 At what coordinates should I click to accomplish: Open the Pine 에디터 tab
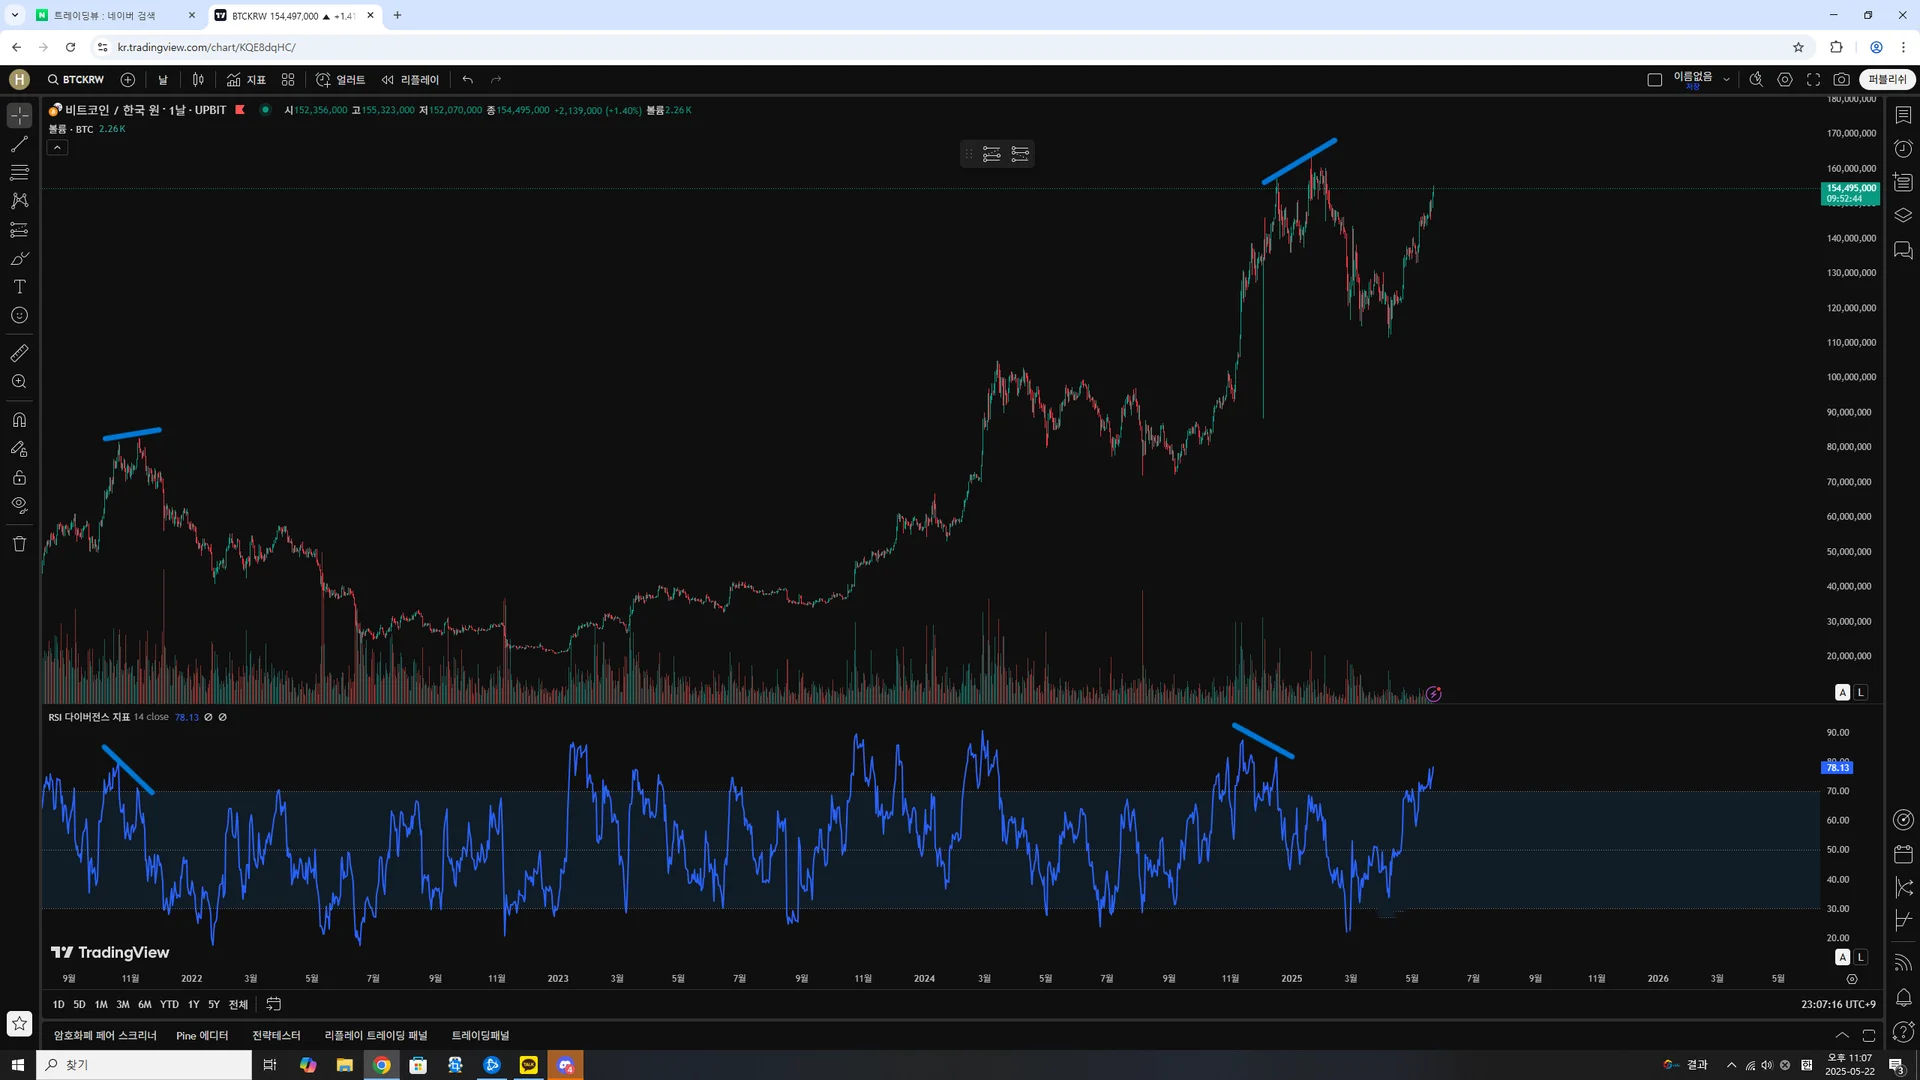(x=202, y=1035)
